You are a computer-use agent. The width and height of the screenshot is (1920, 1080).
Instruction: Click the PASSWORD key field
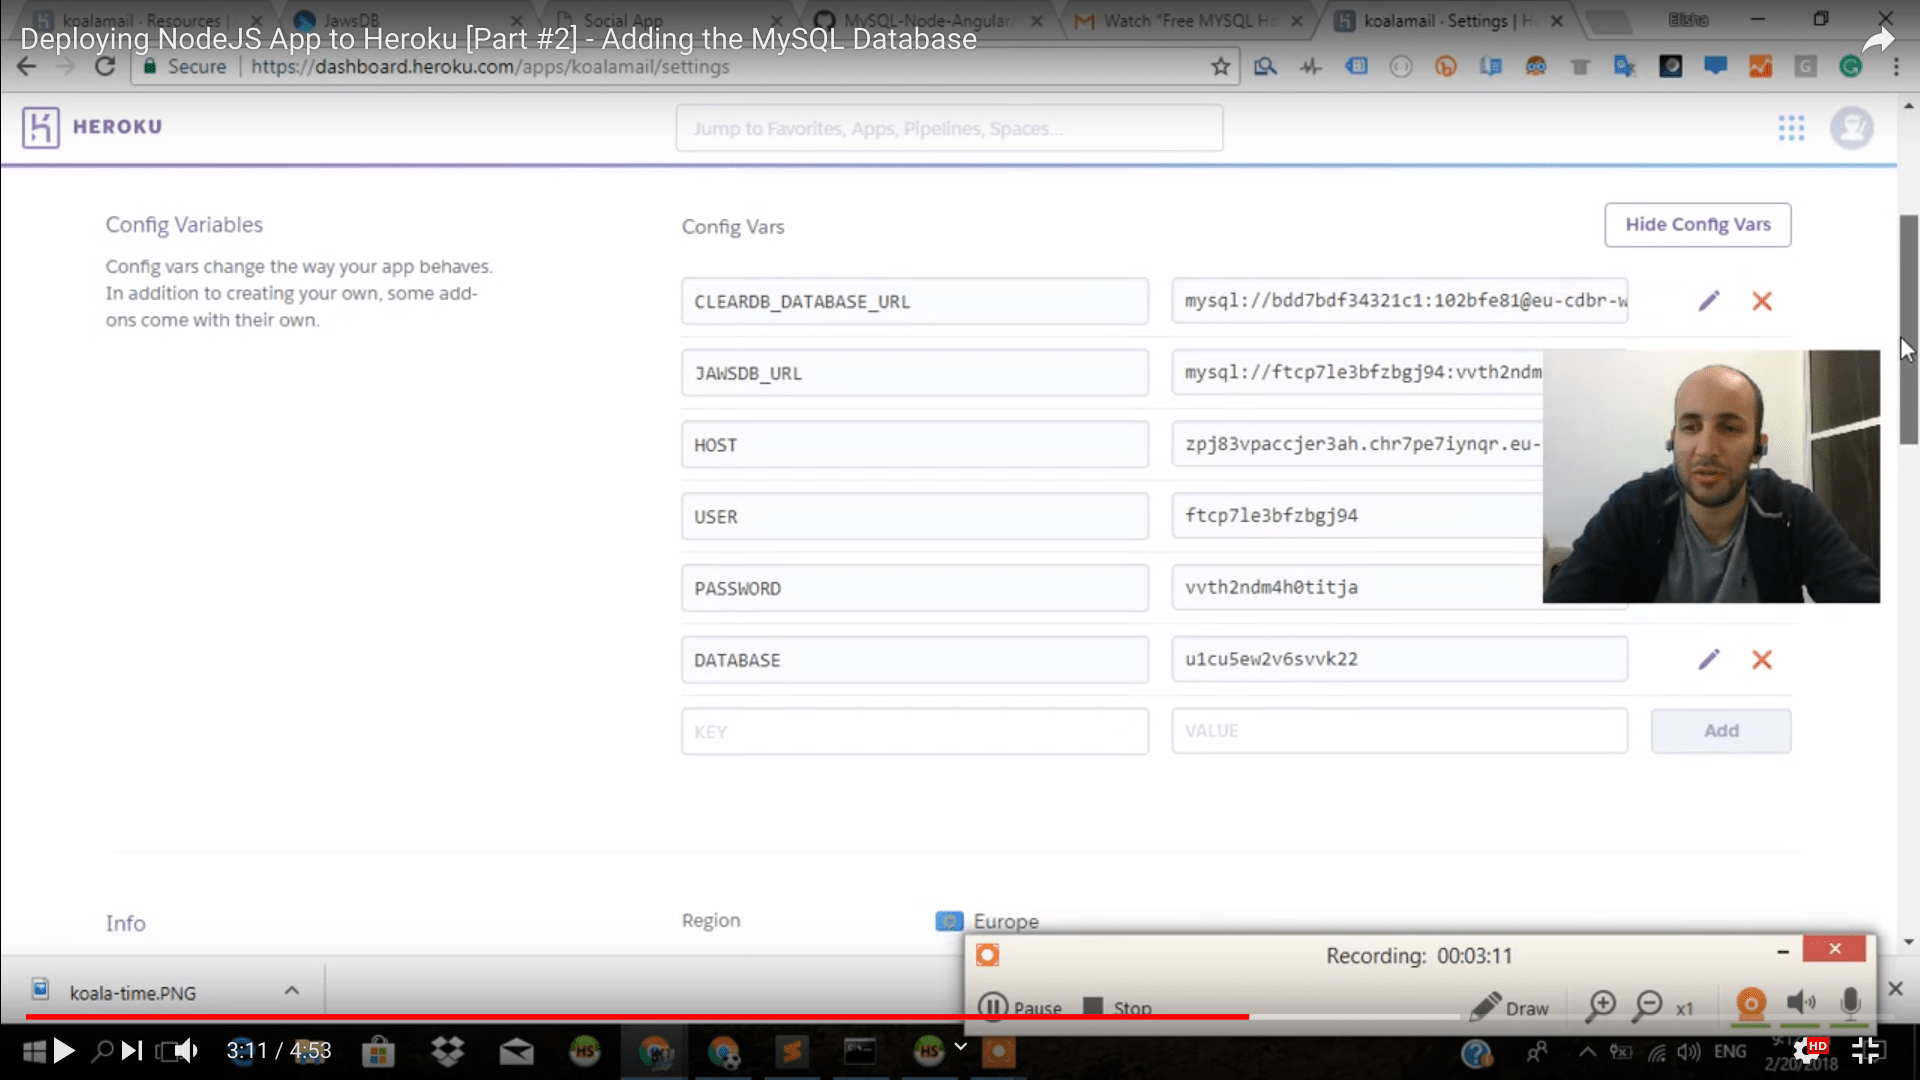pos(914,589)
